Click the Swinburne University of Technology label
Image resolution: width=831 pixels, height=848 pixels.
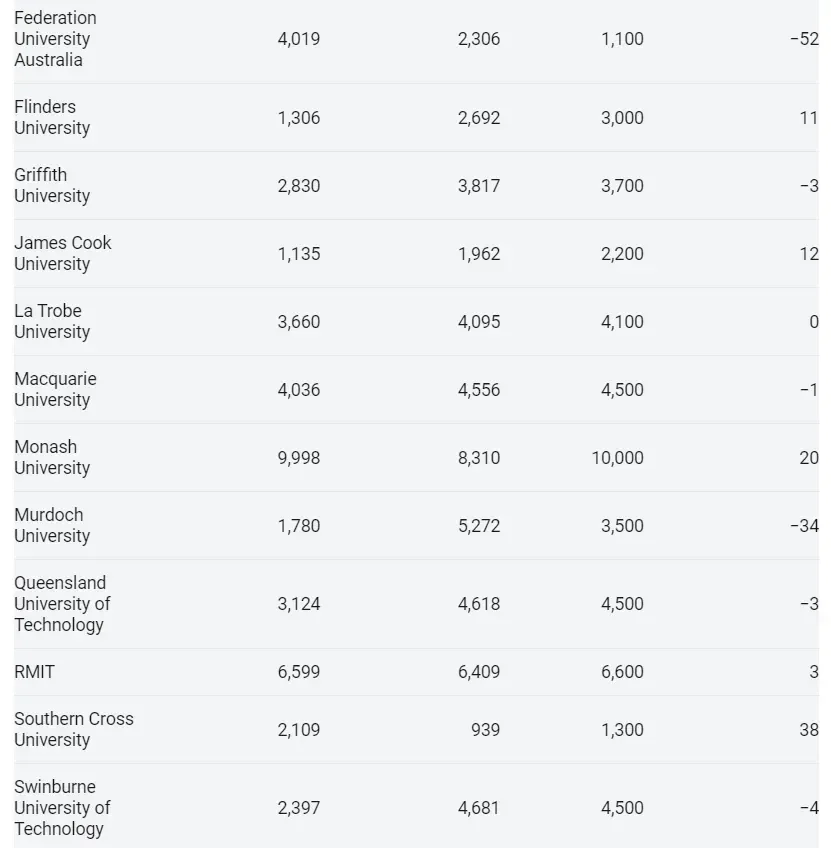point(62,807)
